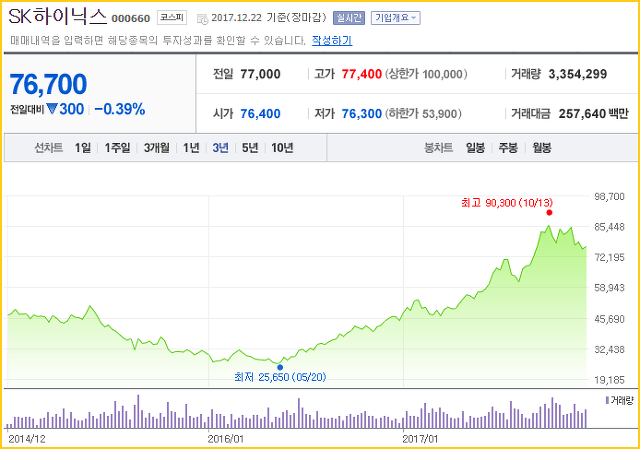
Task: Click the 98,700 axis value
Action: 609,197
